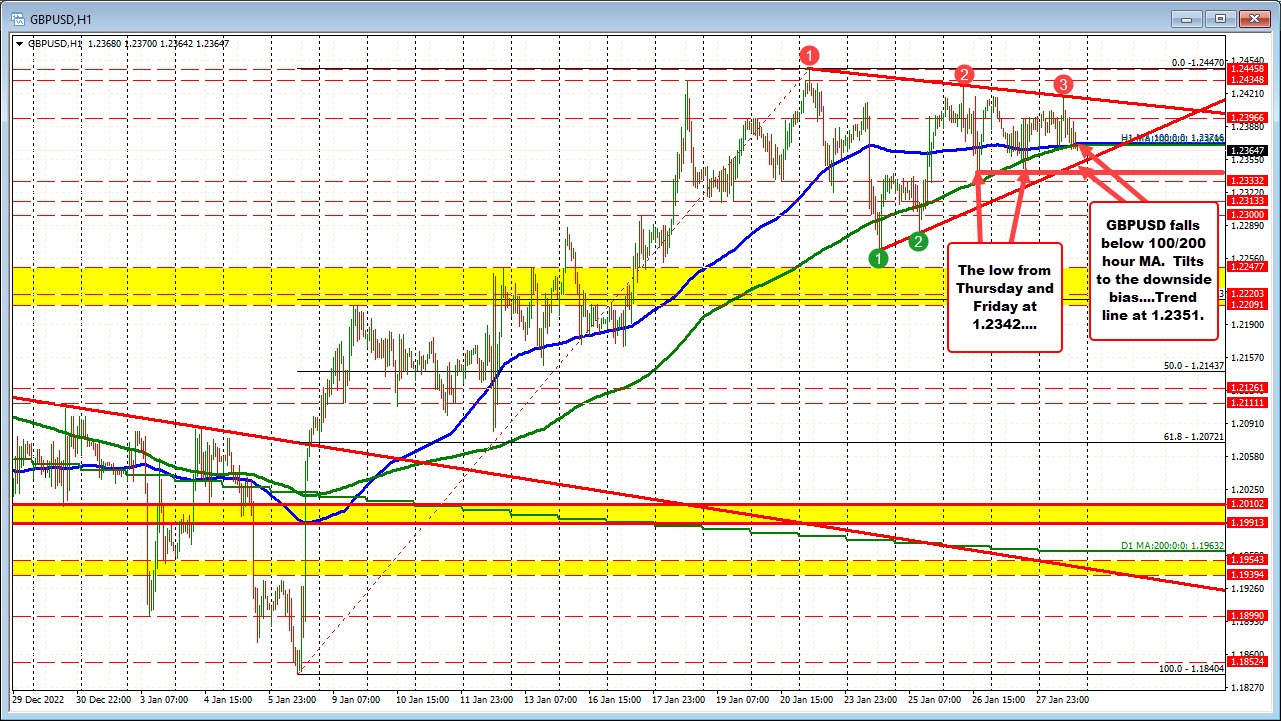Click the Fibonacci label 50.0 - 1.21437
Image resolution: width=1281 pixels, height=721 pixels.
[1196, 366]
